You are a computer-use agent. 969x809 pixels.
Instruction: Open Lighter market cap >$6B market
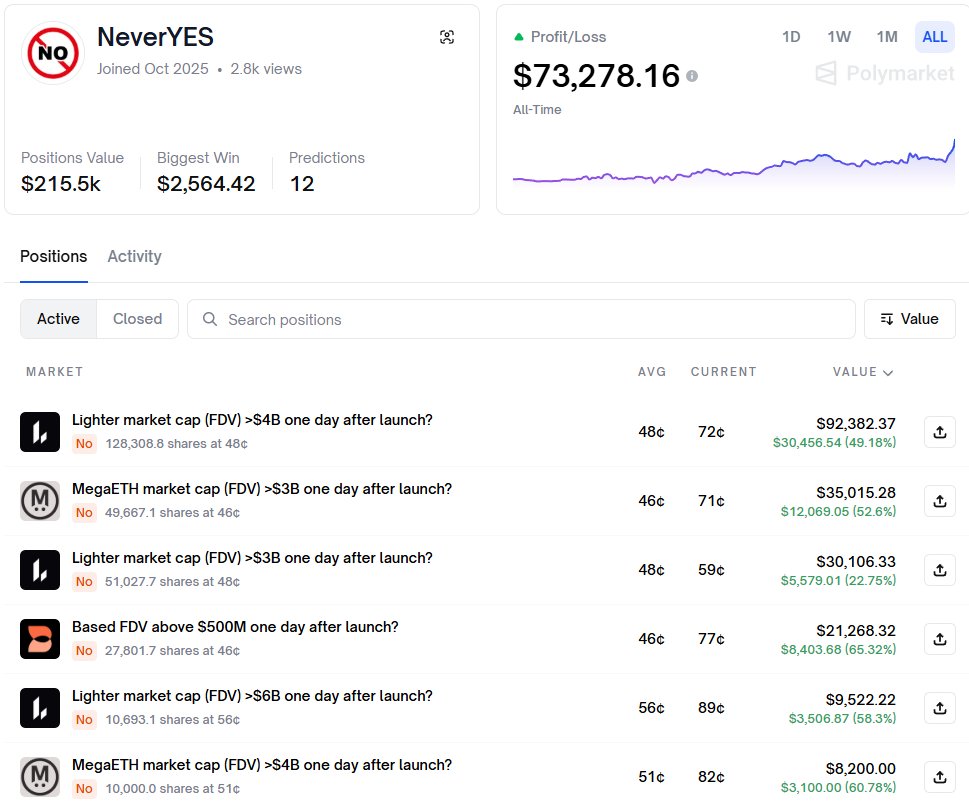point(252,697)
